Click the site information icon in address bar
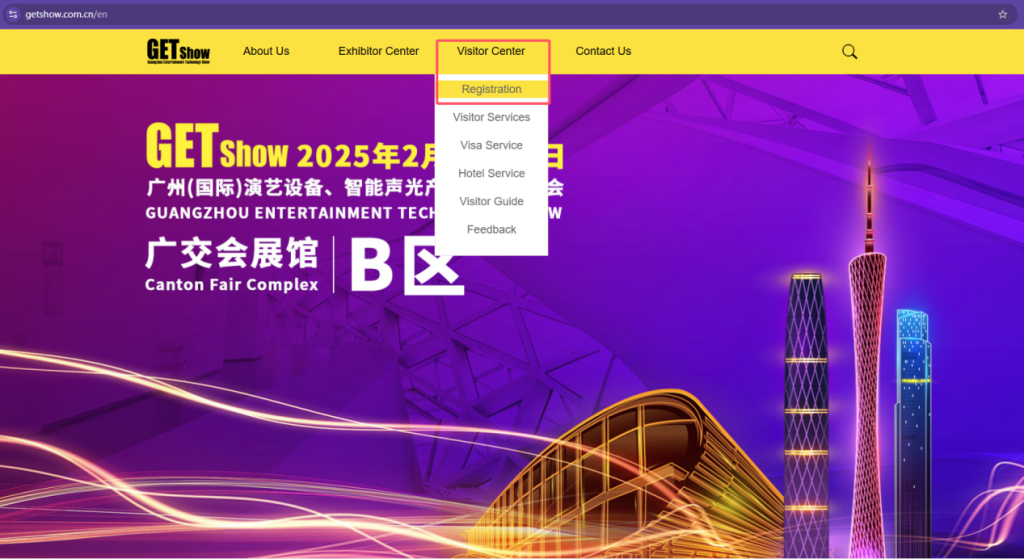 (12, 14)
